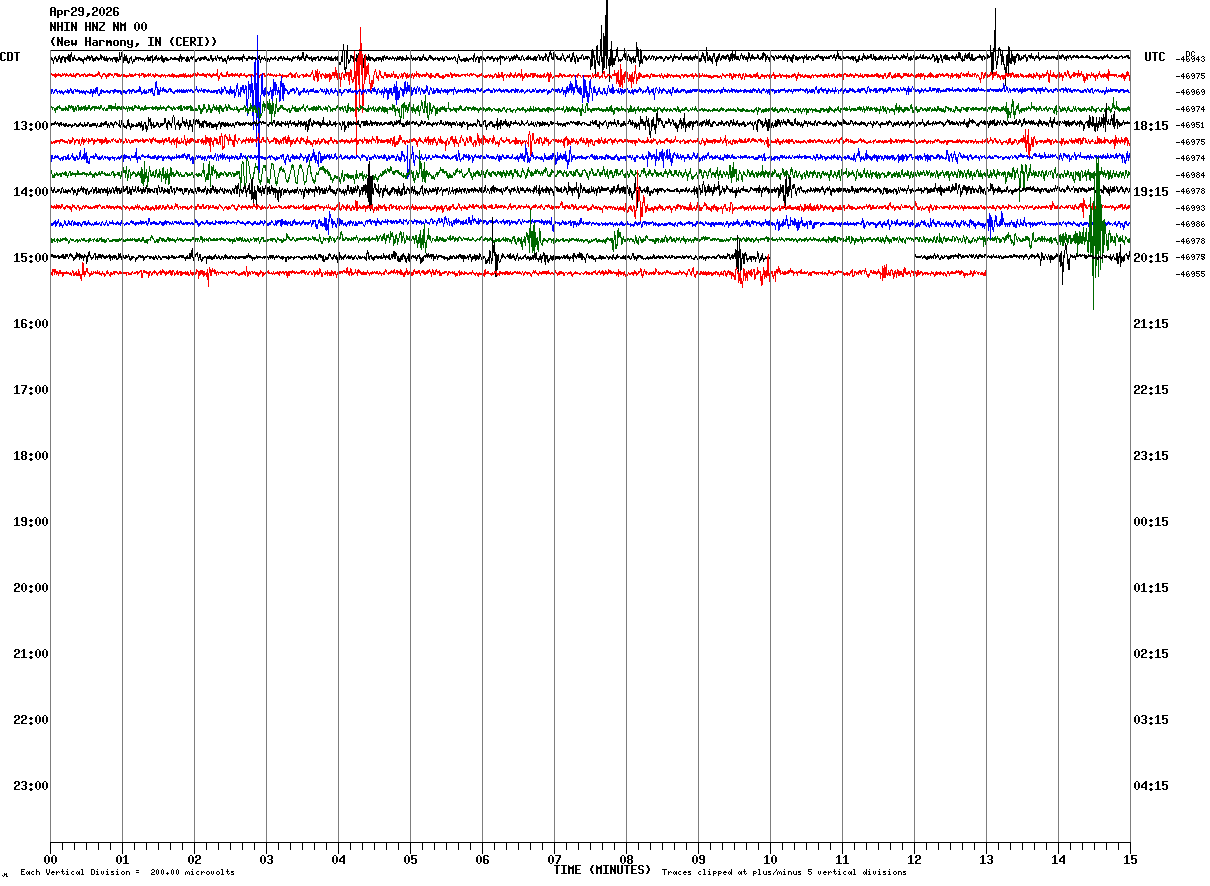Click the 04:15 UTC time label
1210x886 pixels.
tap(1151, 786)
